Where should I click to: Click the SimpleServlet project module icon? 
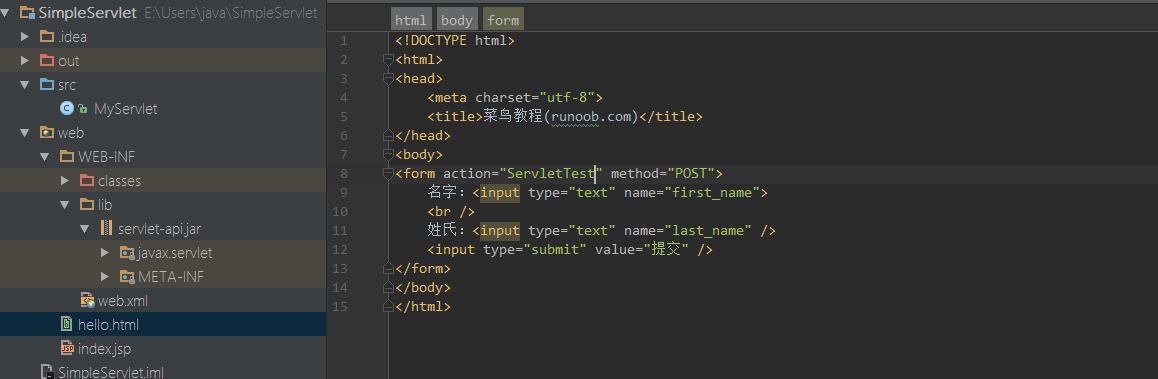[27, 13]
